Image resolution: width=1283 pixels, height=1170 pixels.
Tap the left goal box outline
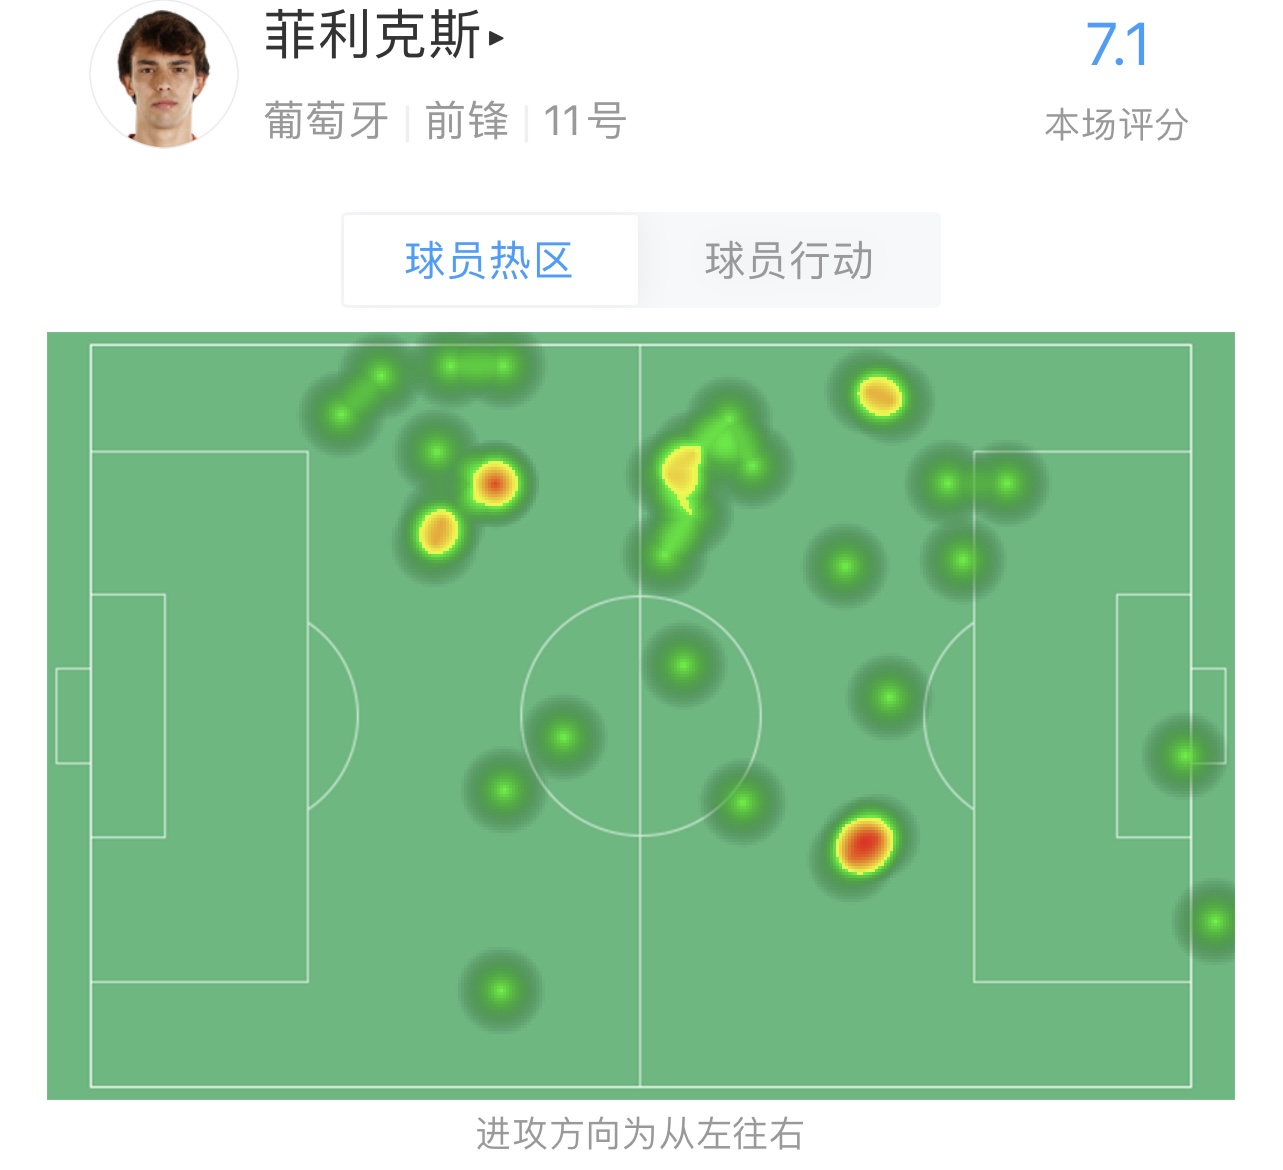[128, 716]
